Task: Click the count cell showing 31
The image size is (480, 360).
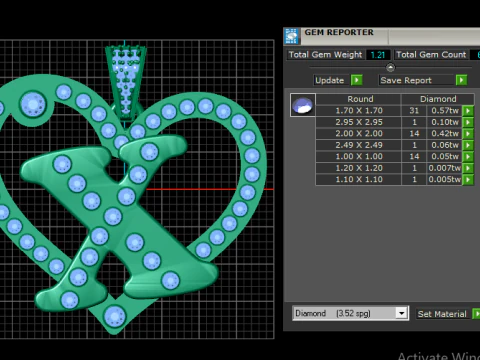Action: click(x=414, y=111)
